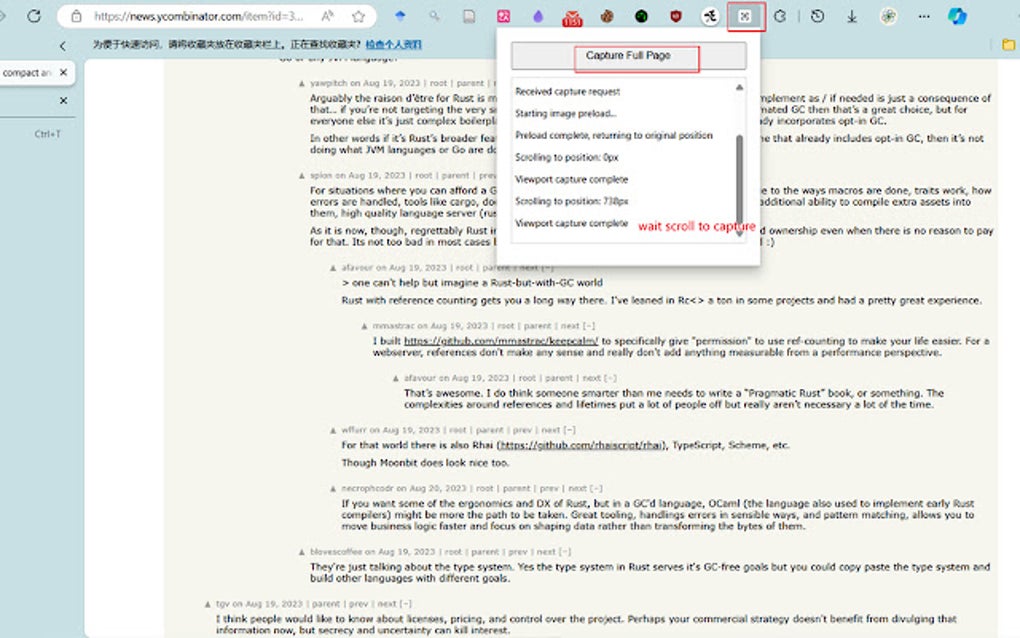Image resolution: width=1020 pixels, height=638 pixels.
Task: Collapse necrophcodr's comment thread
Action: [598, 488]
